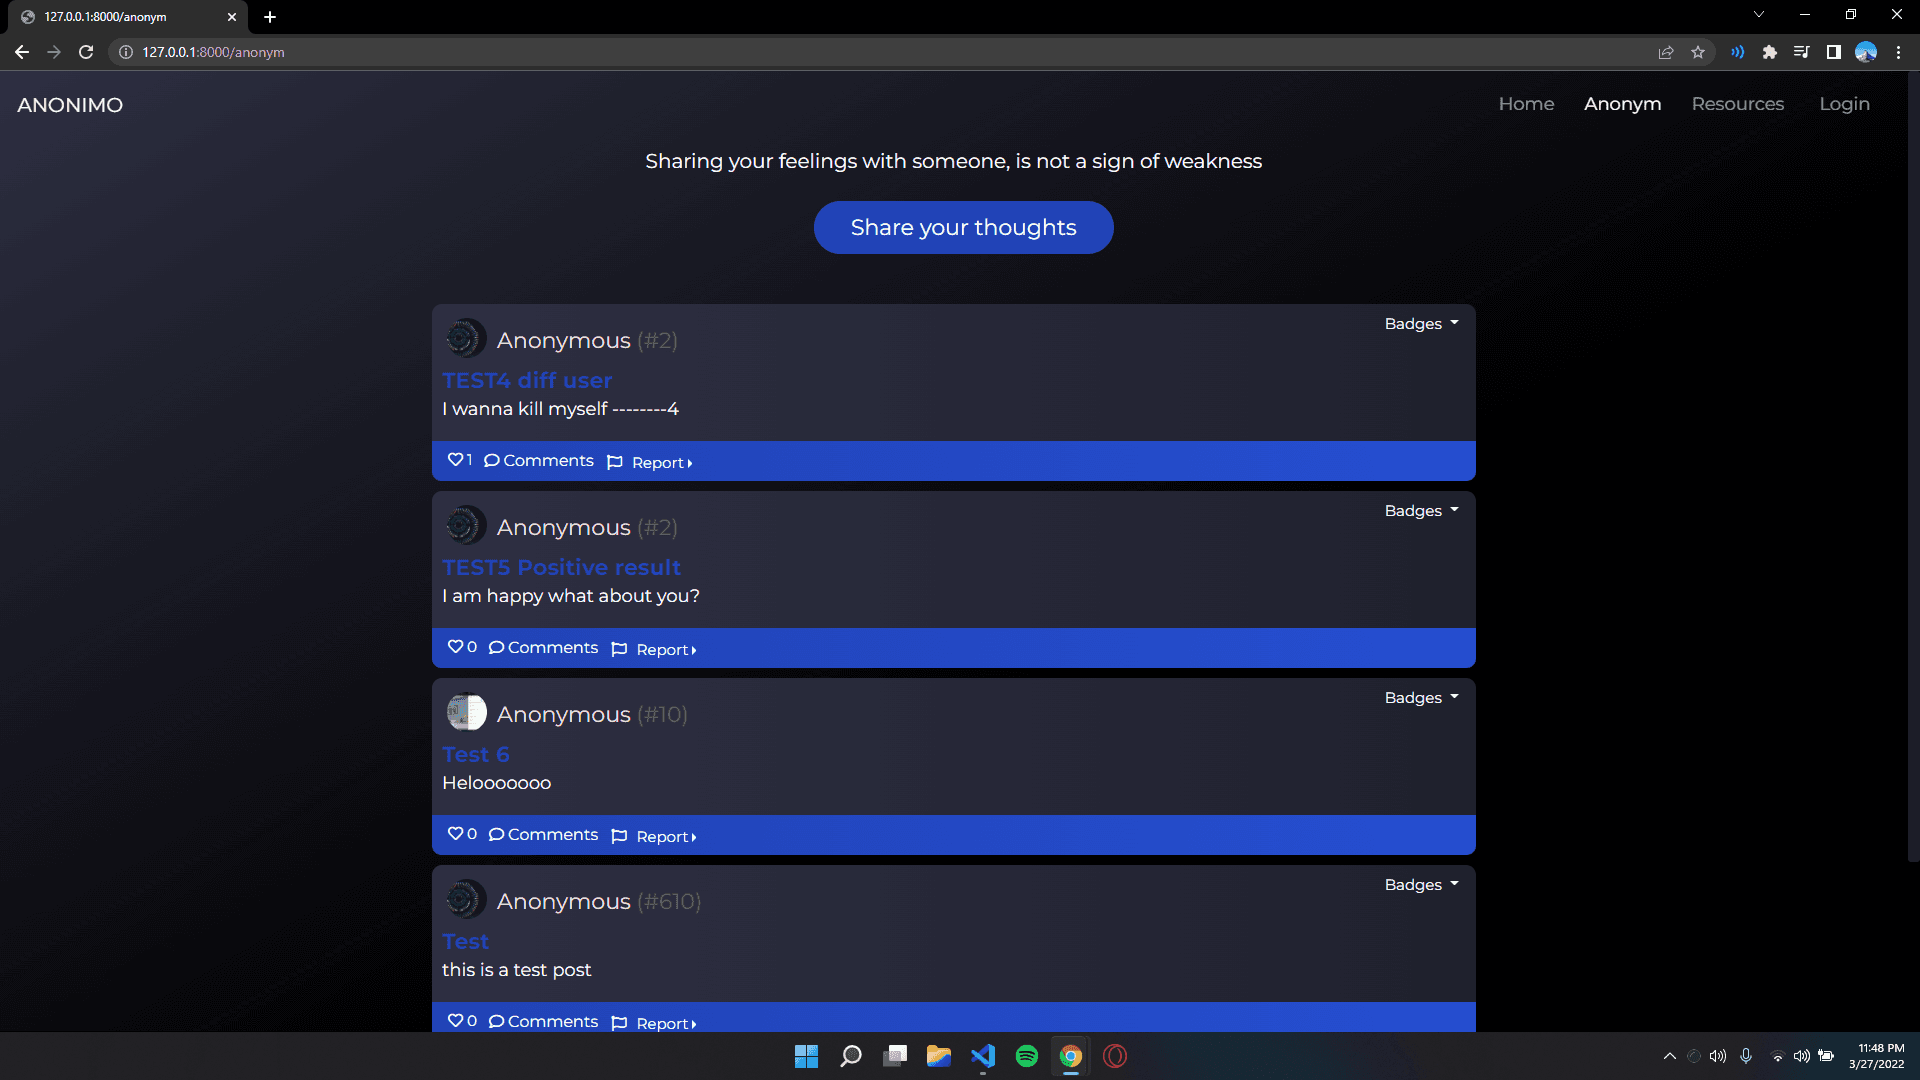Open comments icon on TEST4 diff user post
The height and width of the screenshot is (1080, 1920).
point(492,461)
